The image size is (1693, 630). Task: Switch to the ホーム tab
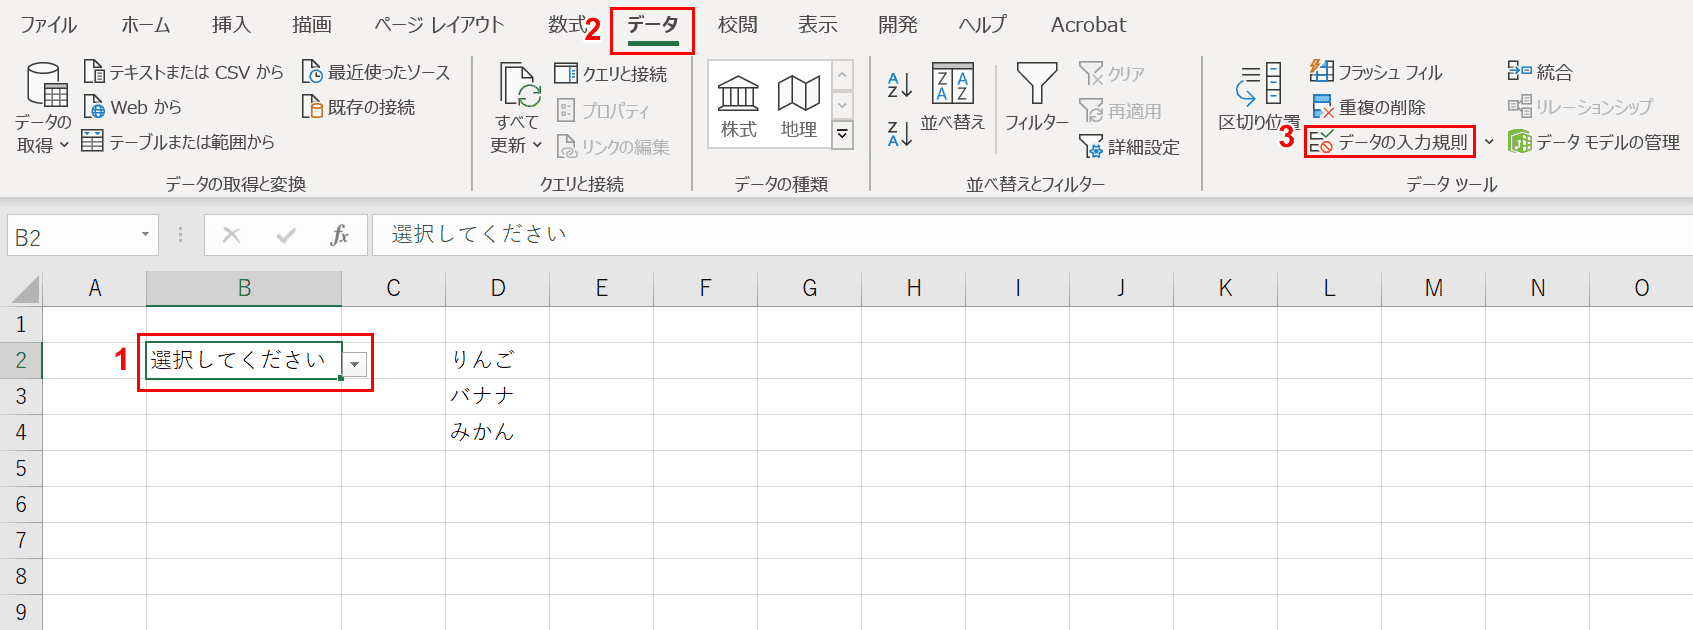(x=146, y=25)
